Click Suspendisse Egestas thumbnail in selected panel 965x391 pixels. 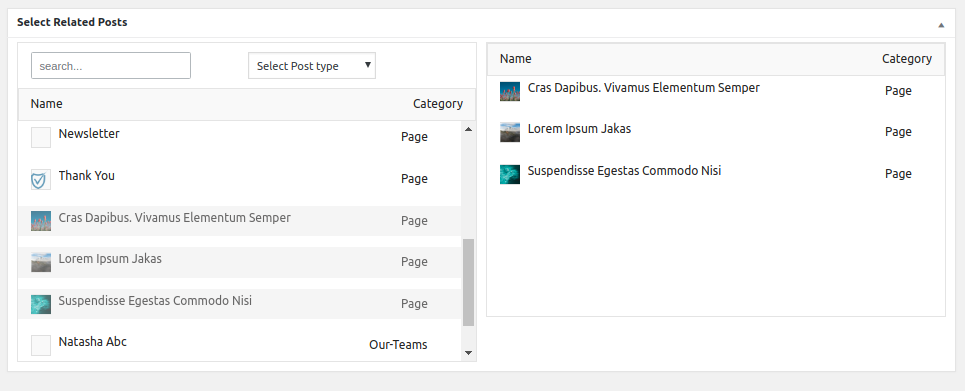tap(510, 174)
